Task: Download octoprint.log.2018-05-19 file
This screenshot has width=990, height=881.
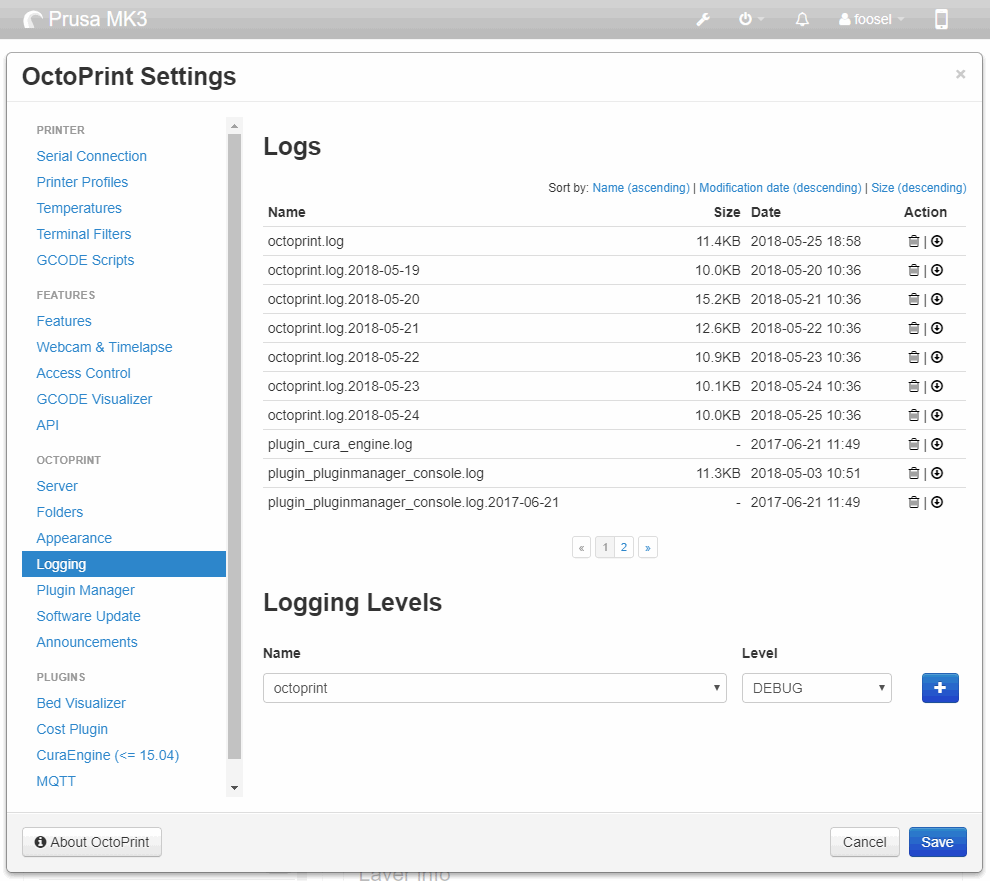Action: (937, 270)
